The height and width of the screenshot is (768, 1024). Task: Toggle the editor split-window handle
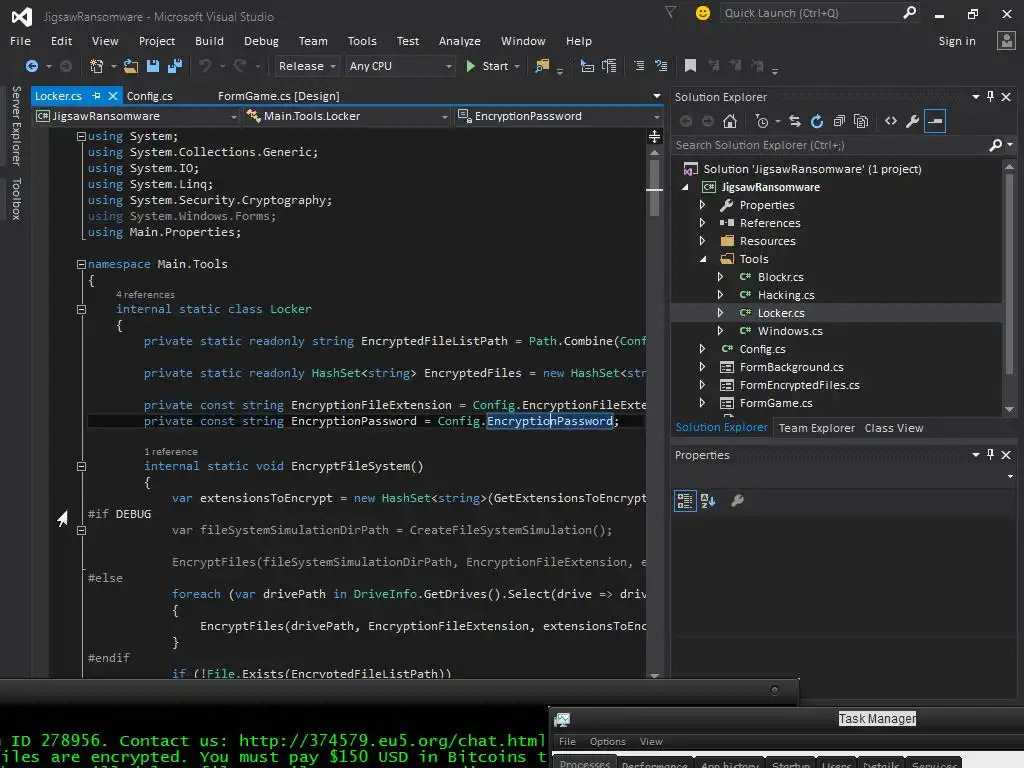point(654,136)
